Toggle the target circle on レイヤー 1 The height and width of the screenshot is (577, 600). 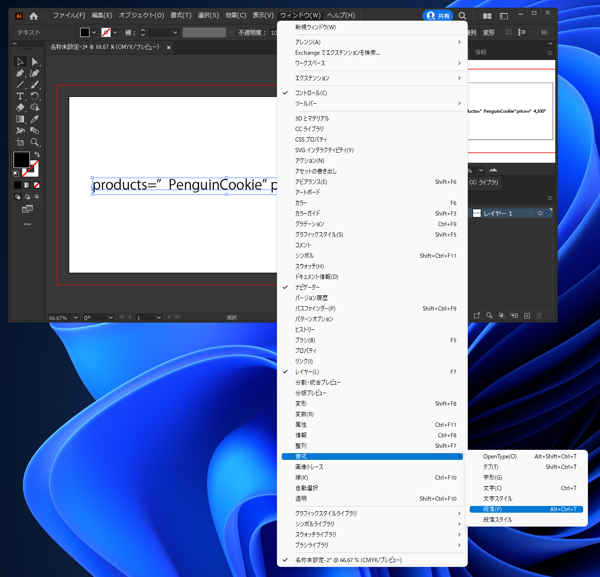click(540, 213)
